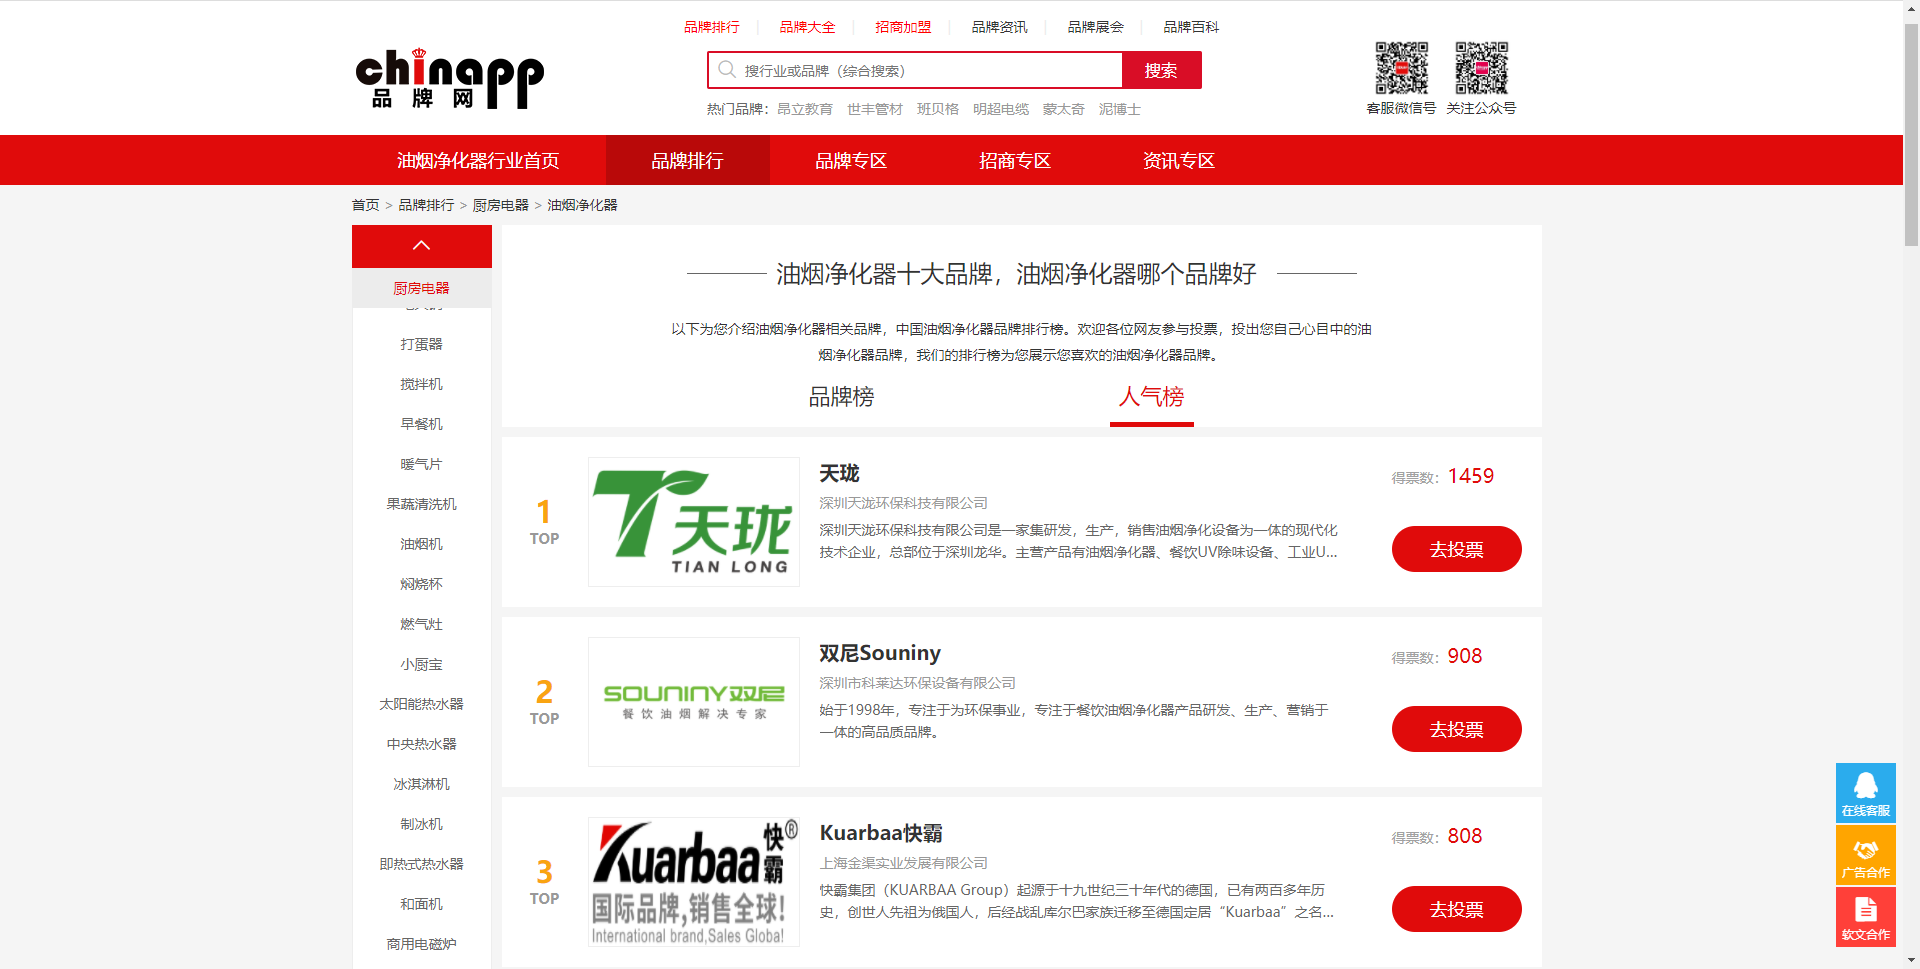1920x969 pixels.
Task: Select 打蛋器 in the sidebar
Action: [x=421, y=344]
